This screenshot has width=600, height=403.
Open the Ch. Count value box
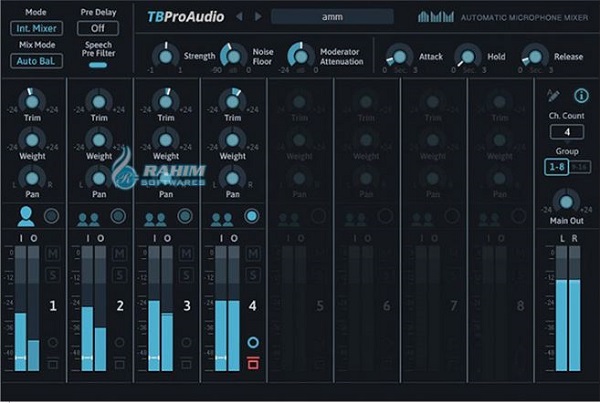click(567, 132)
